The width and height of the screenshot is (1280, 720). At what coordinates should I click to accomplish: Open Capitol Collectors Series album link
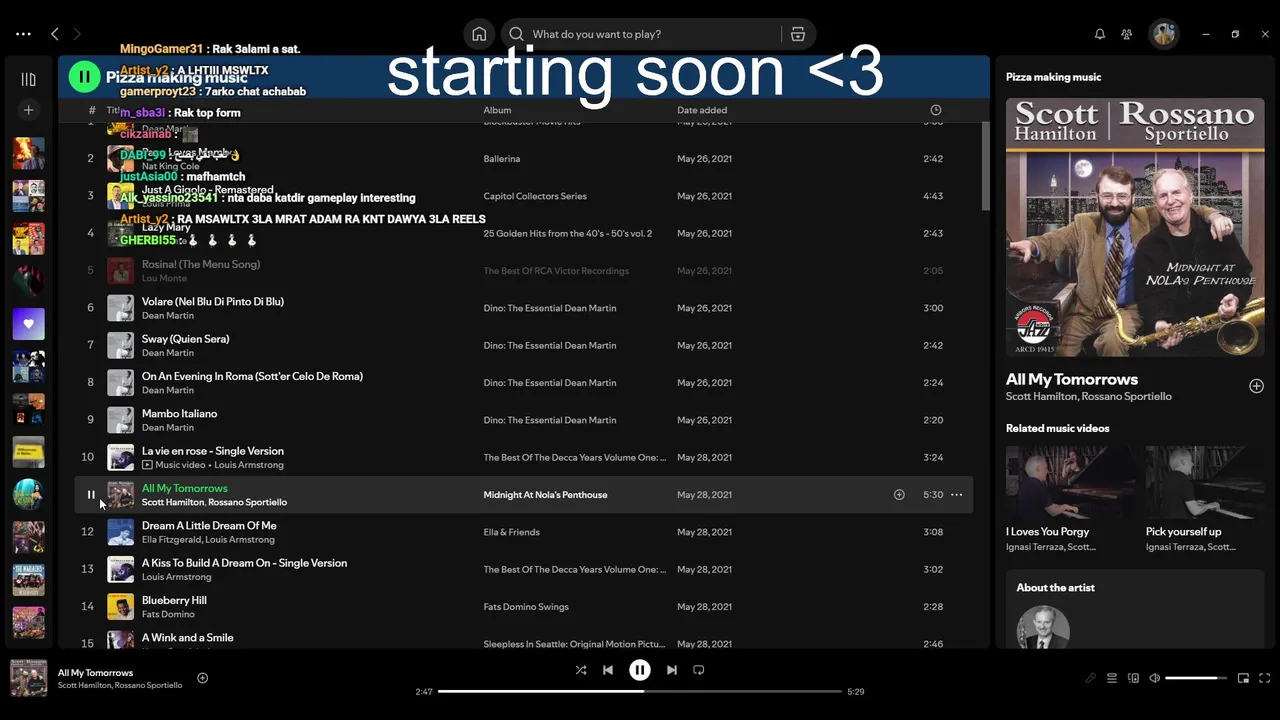(x=535, y=196)
